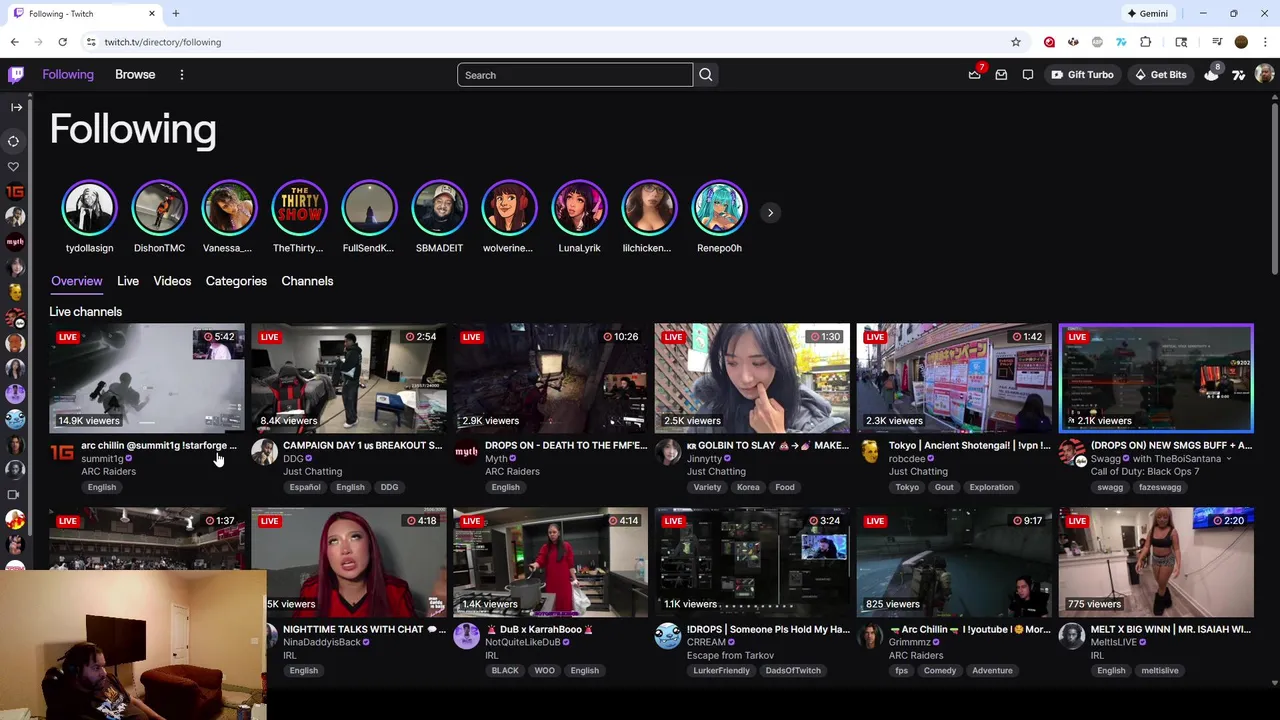Screen dimensions: 1280x720
Task: Reload the Twitch page
Action: [62, 42]
